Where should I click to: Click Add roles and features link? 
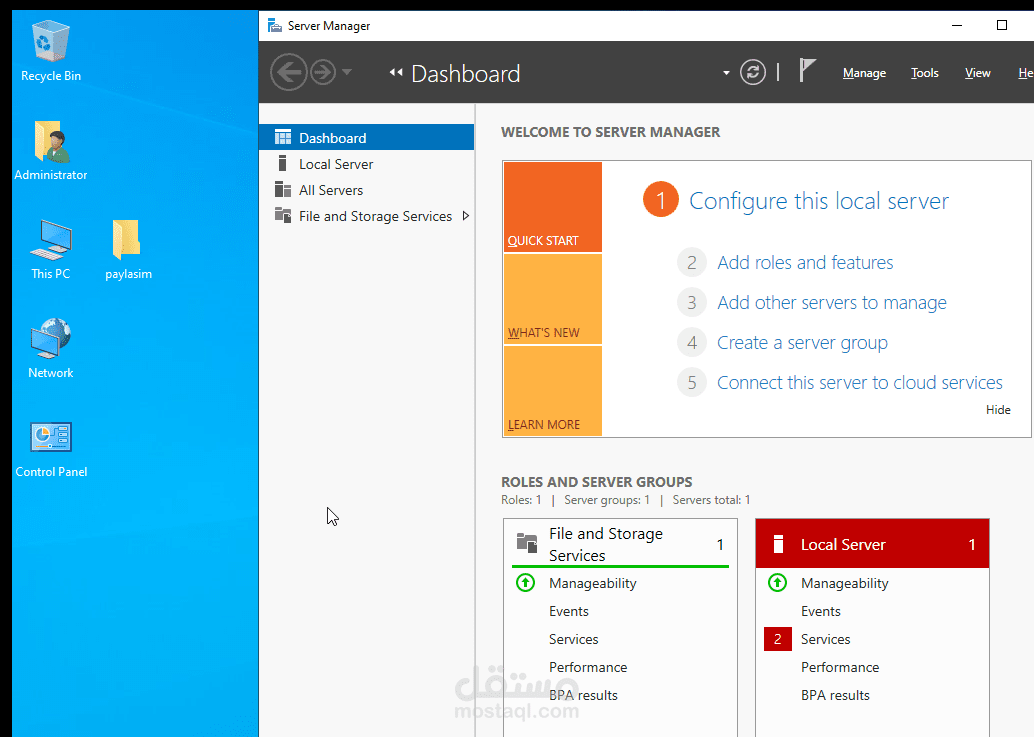(805, 262)
